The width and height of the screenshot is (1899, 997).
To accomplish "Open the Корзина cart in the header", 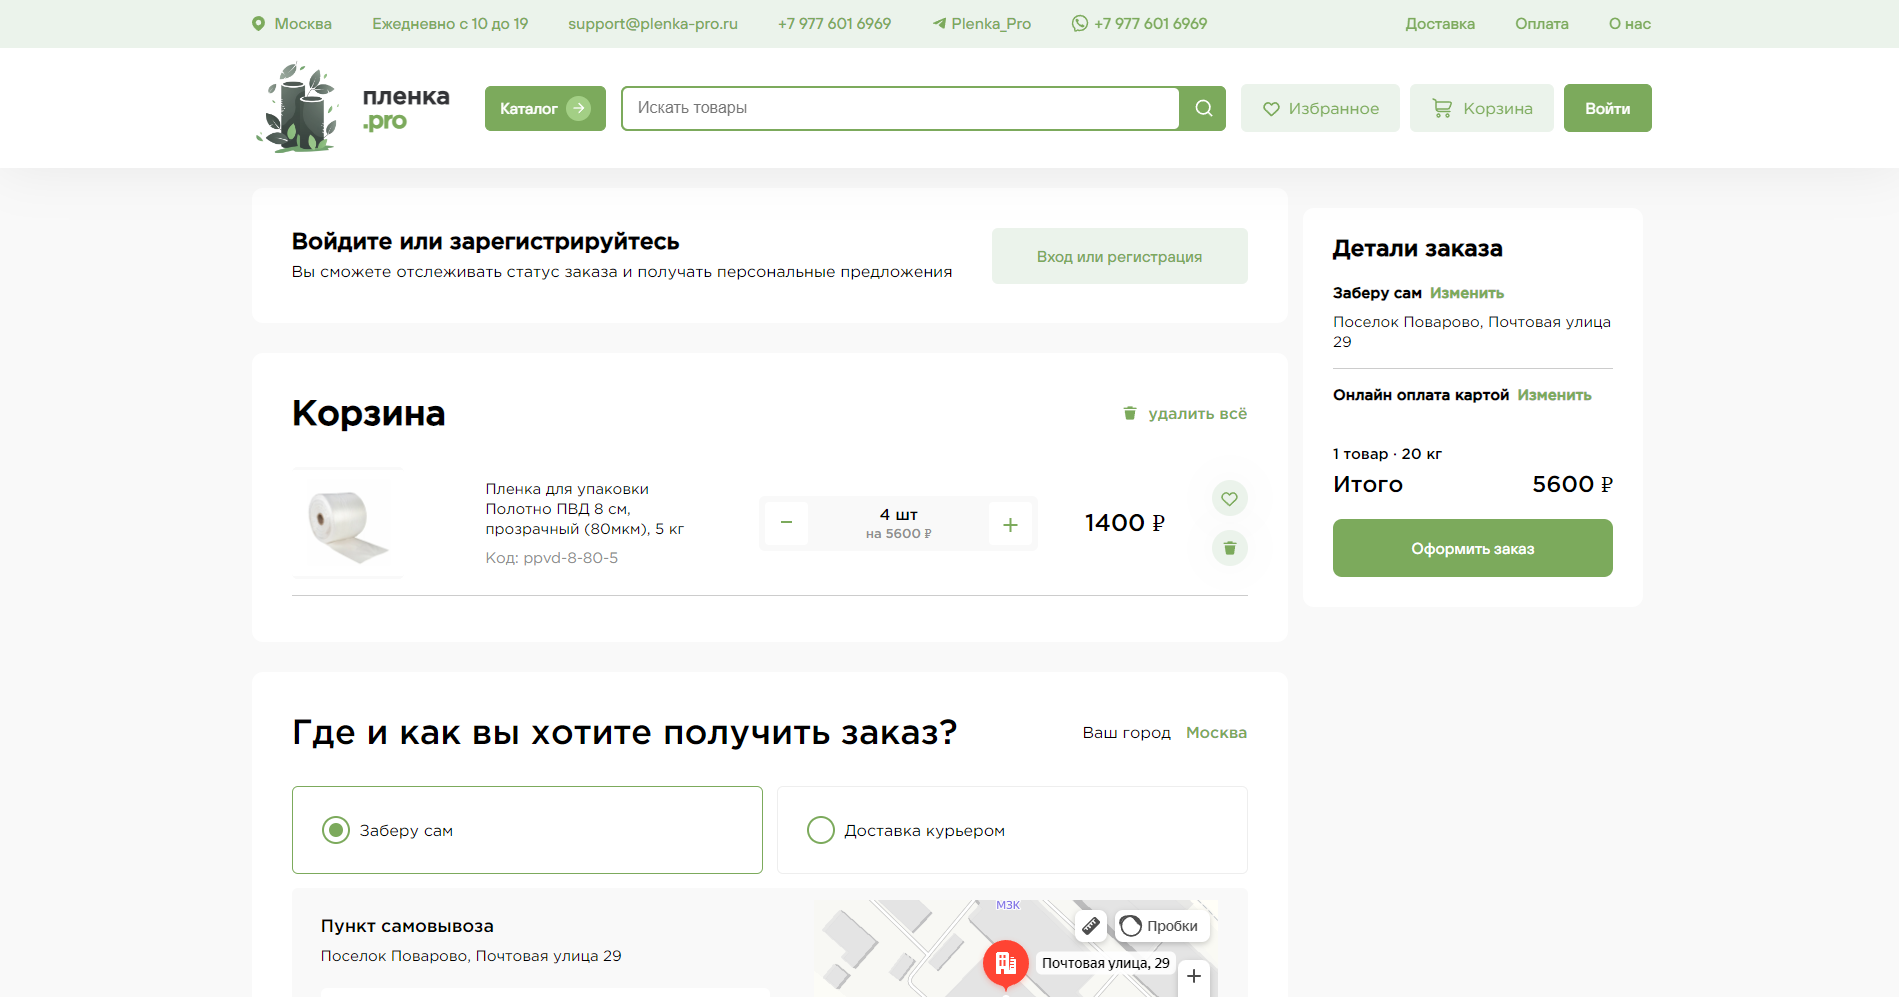I will [1482, 108].
